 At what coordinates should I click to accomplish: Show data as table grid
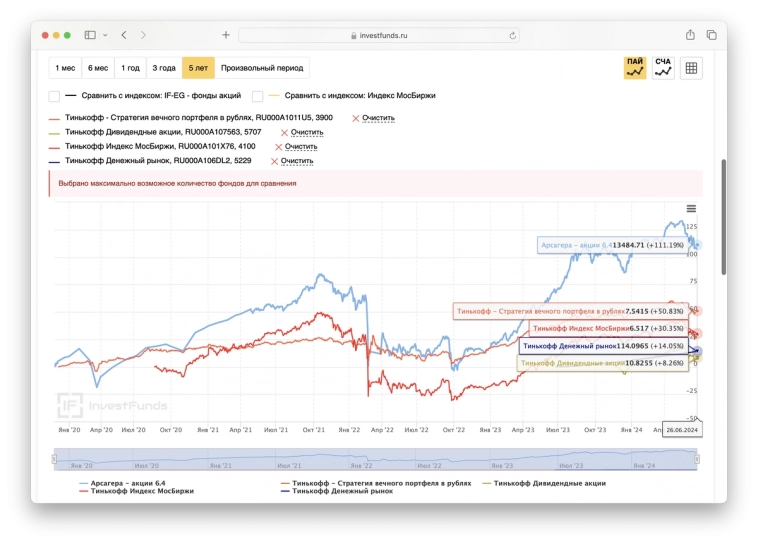click(x=691, y=68)
